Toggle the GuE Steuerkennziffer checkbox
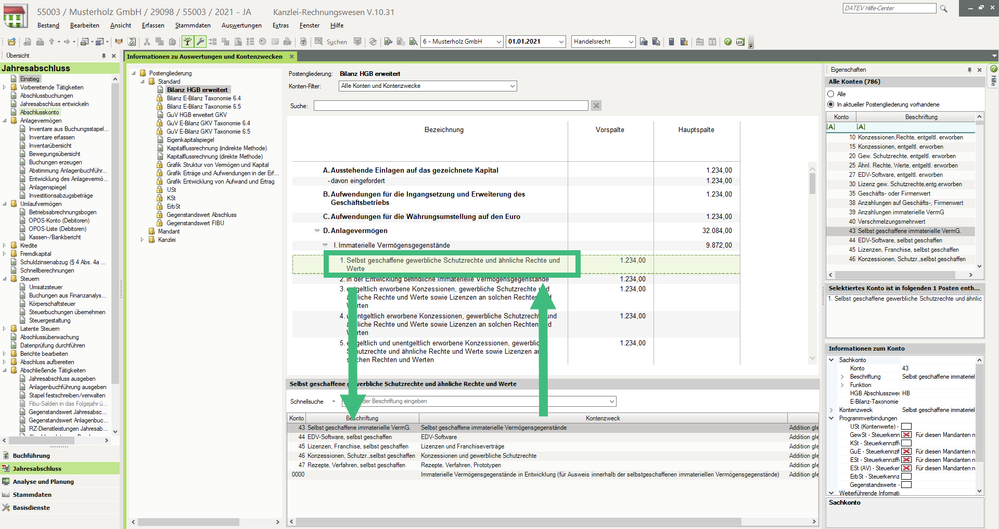Screen dimensions: 999x529 click(x=906, y=451)
